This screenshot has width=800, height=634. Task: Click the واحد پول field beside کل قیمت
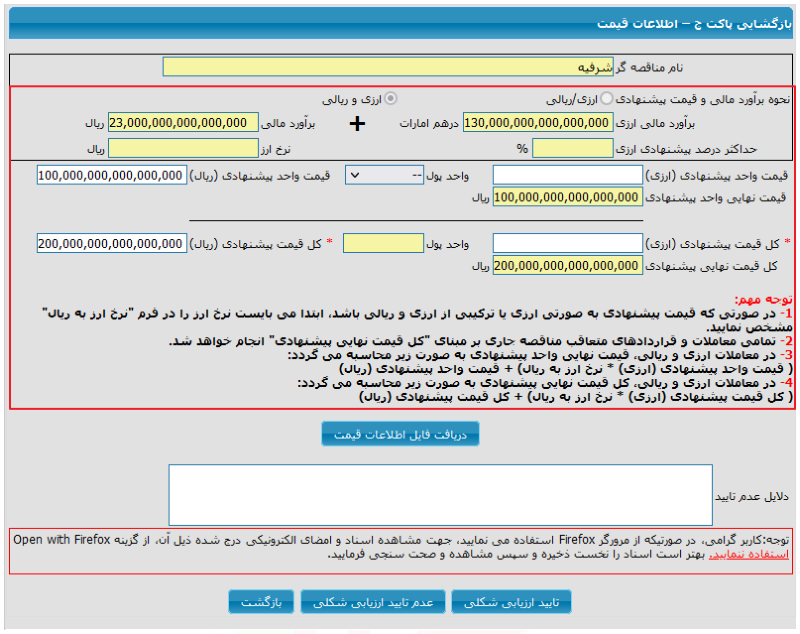pos(383,243)
